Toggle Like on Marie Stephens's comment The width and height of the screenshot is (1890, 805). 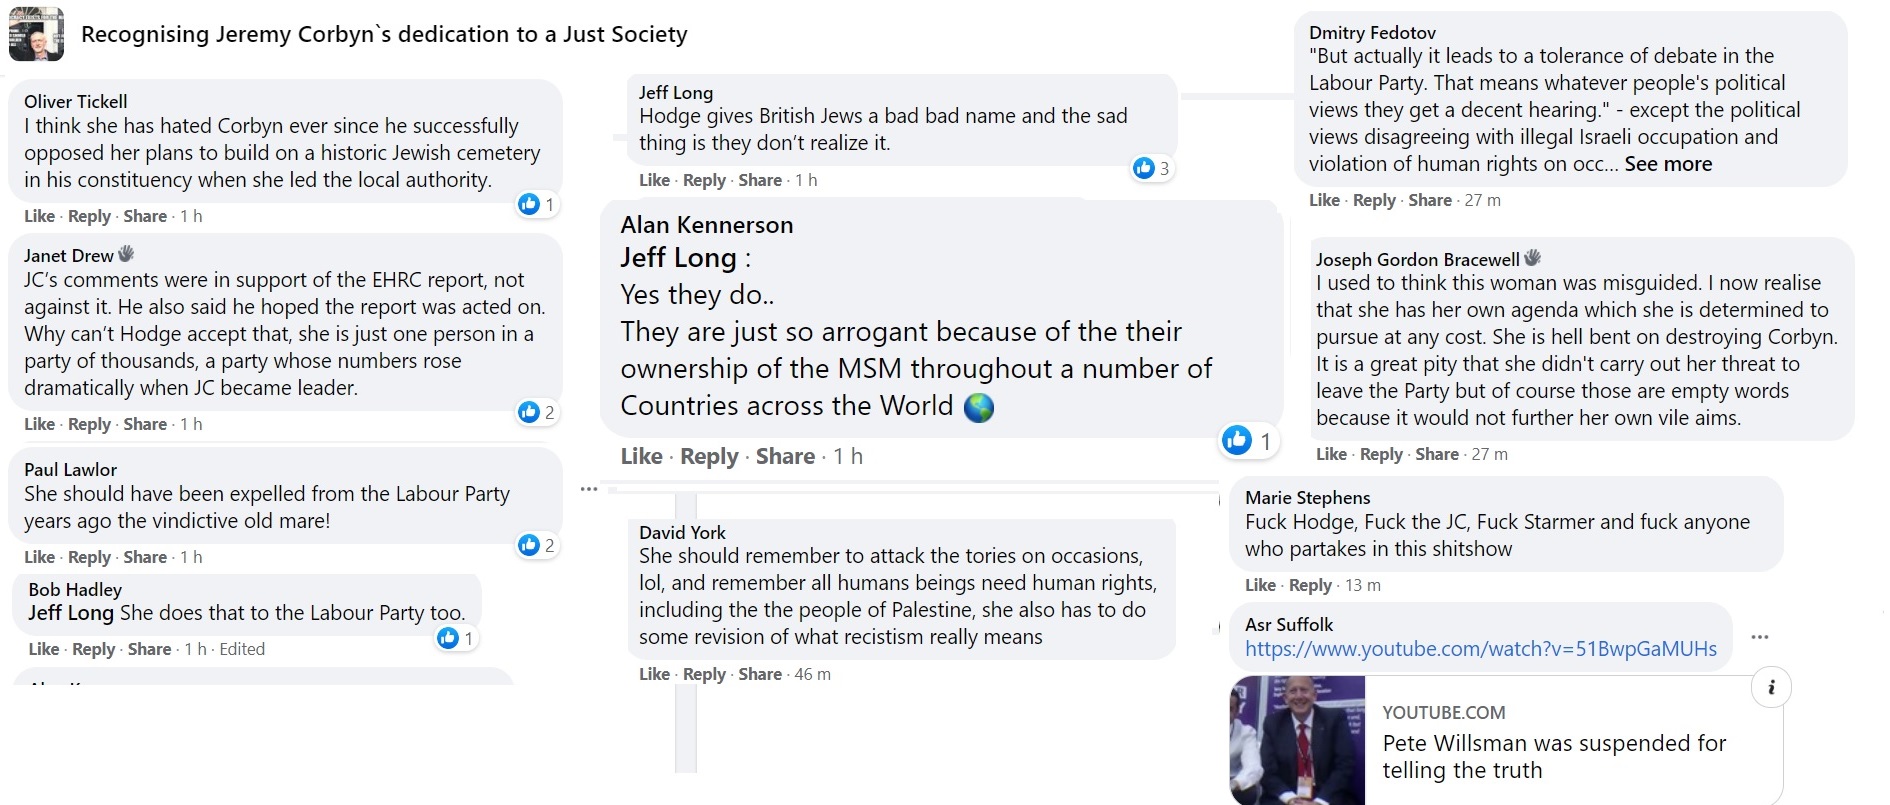pyautogui.click(x=1260, y=585)
